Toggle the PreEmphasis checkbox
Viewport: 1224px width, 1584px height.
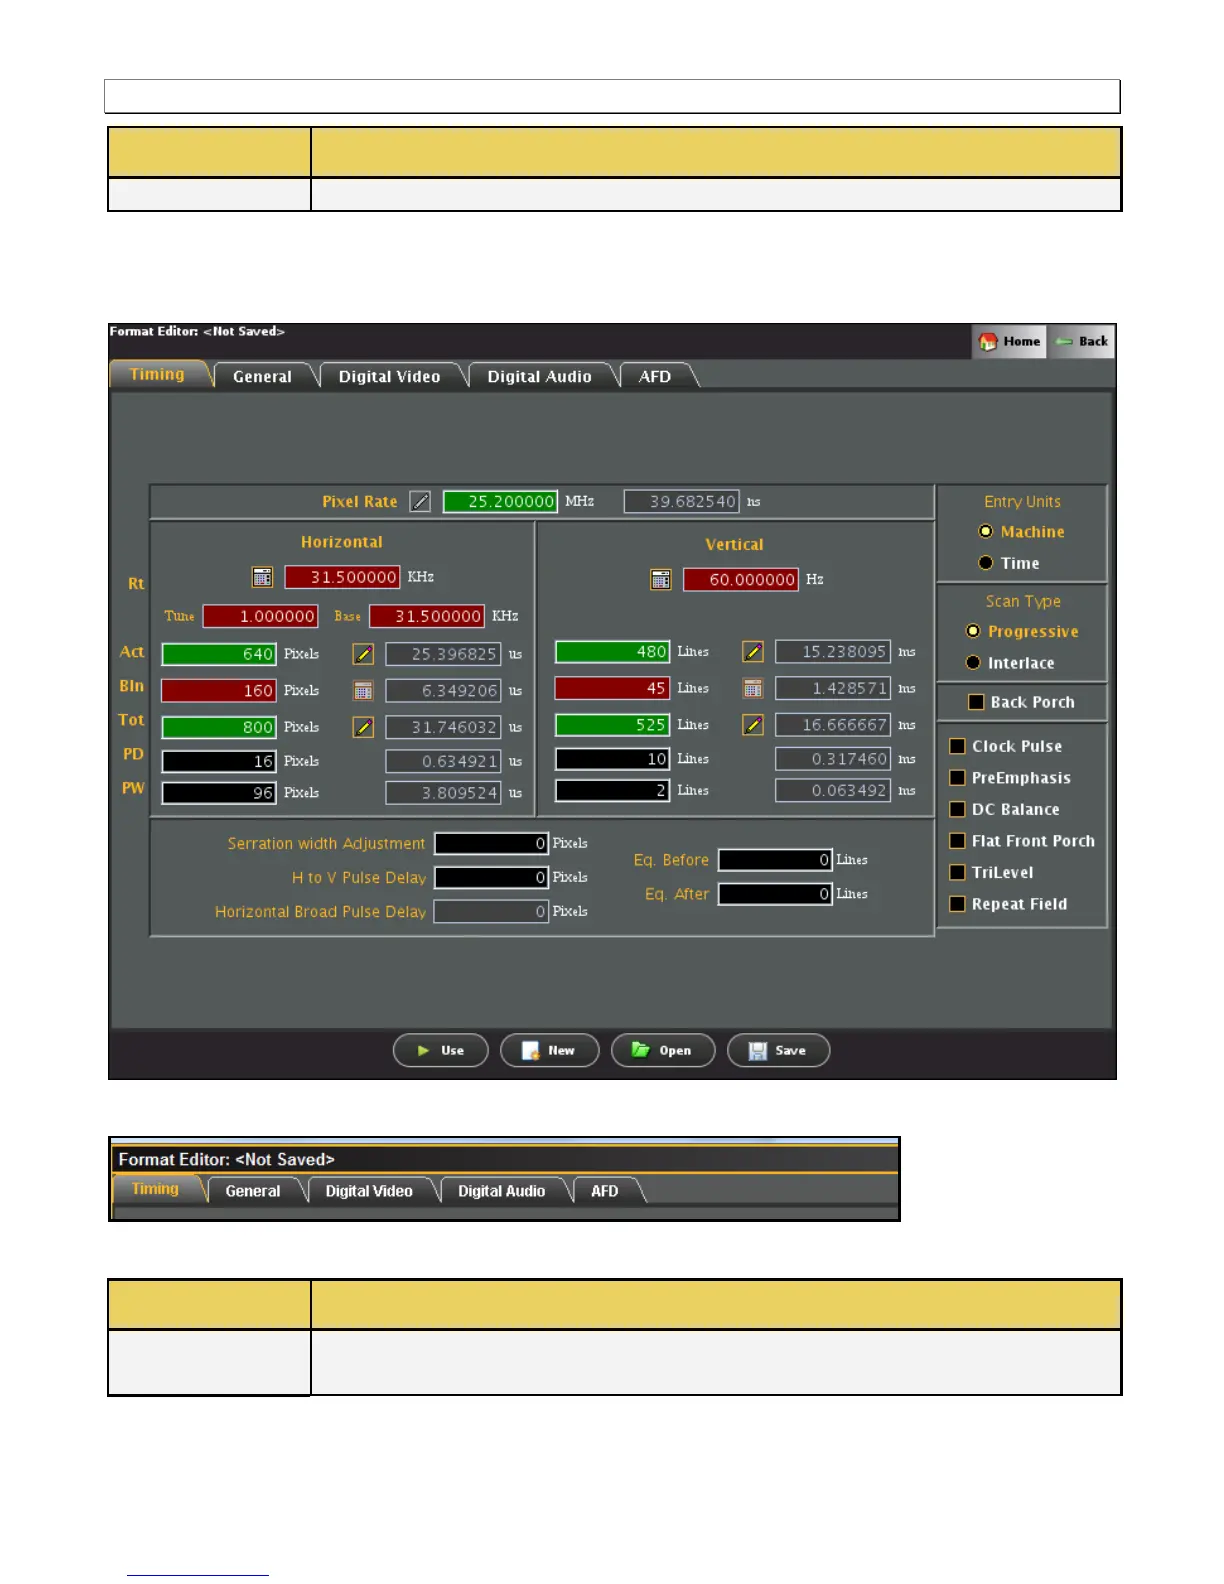pos(957,778)
